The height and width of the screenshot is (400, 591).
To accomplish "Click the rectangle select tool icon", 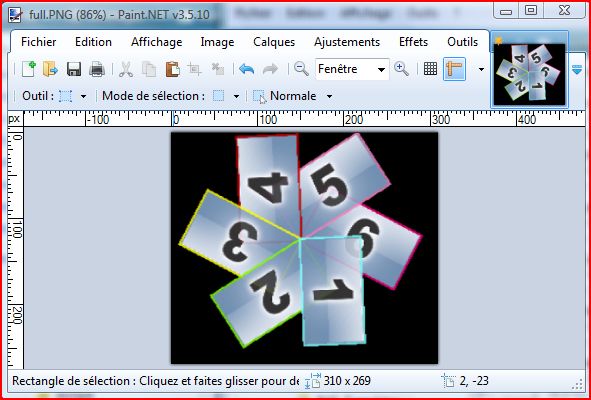I will (x=66, y=96).
